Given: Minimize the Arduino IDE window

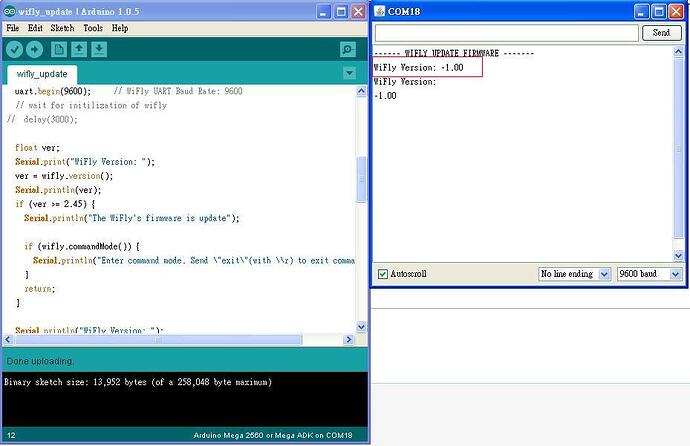Looking at the screenshot, I should click(x=323, y=12).
